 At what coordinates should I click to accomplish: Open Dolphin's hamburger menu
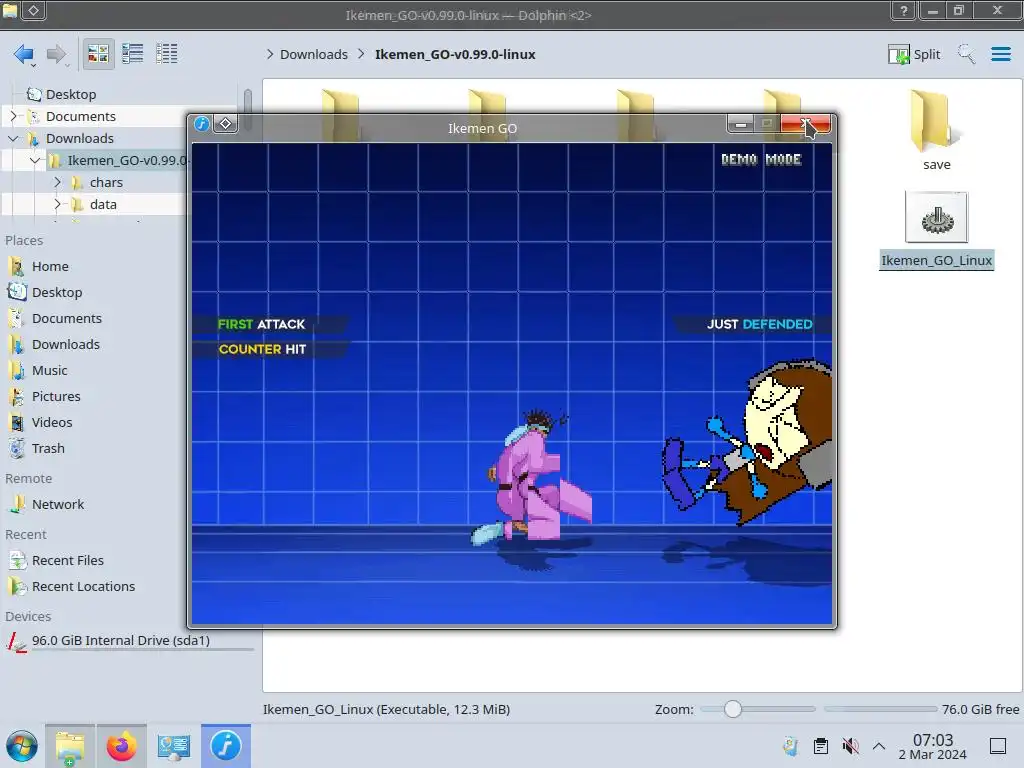point(1000,54)
